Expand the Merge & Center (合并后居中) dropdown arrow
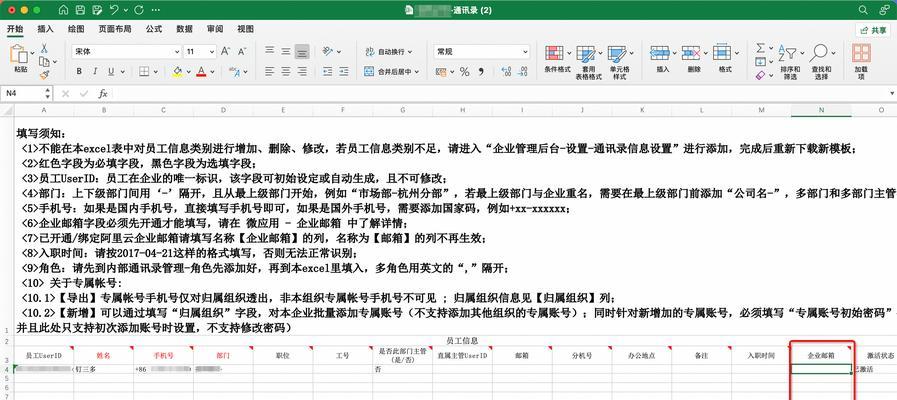 pos(416,72)
